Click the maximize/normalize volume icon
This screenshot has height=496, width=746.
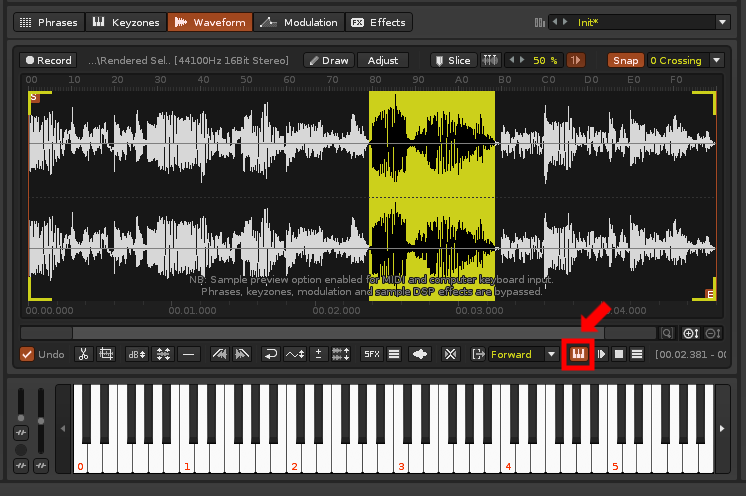(163, 354)
